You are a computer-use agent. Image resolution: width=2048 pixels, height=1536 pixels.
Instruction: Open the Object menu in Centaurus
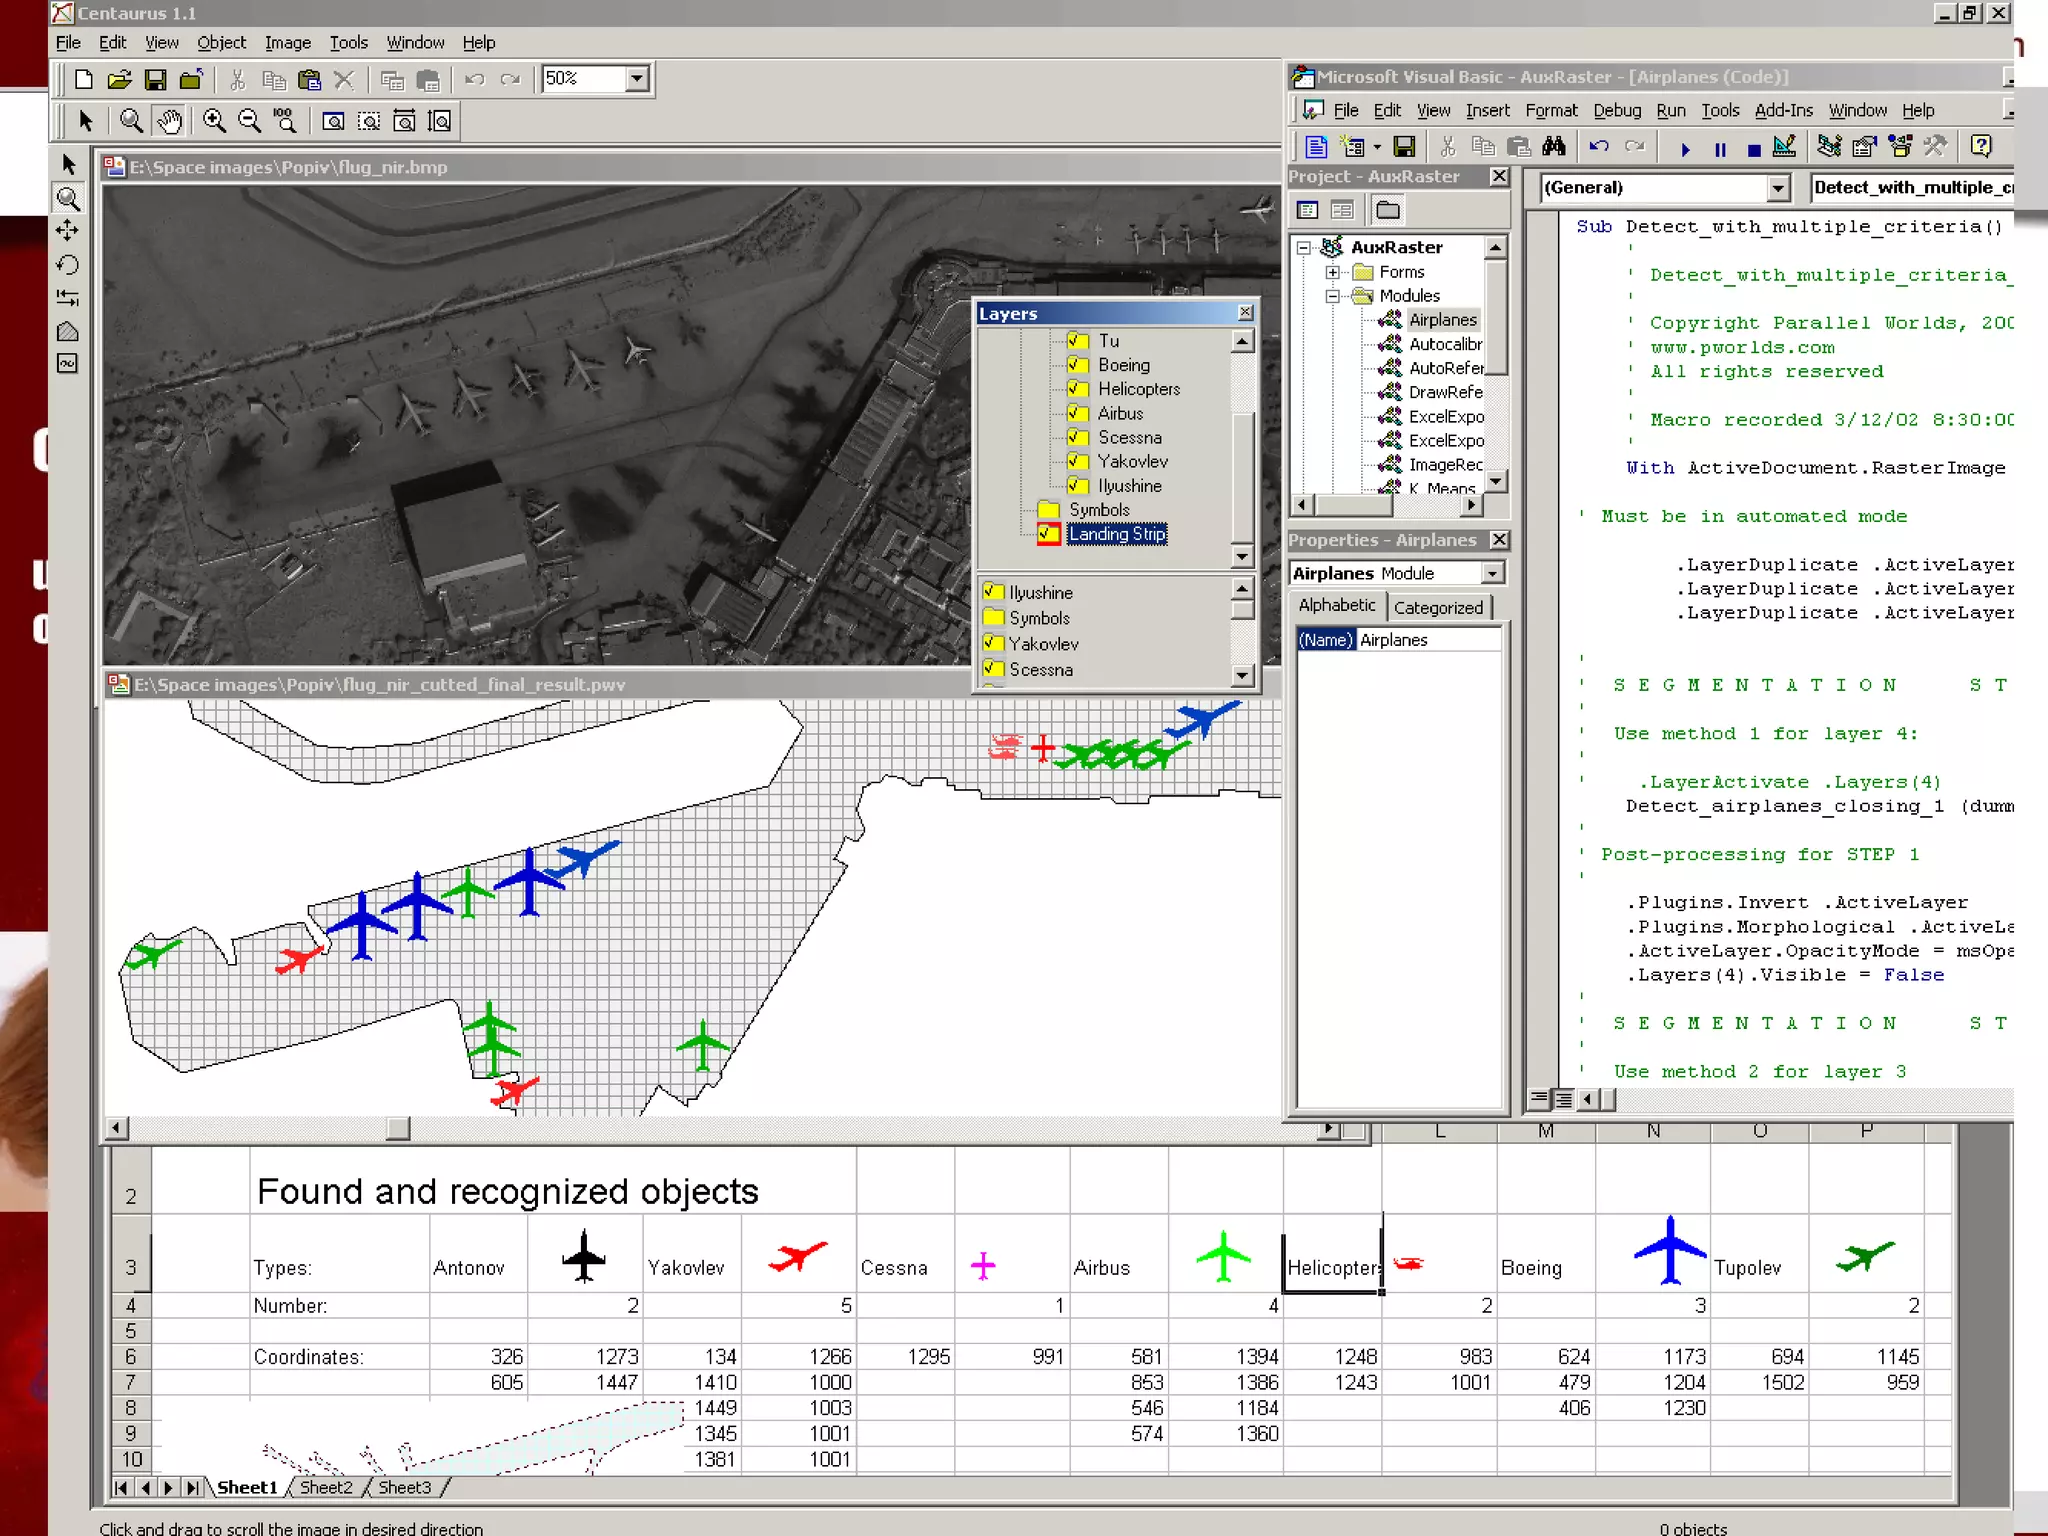coord(221,43)
